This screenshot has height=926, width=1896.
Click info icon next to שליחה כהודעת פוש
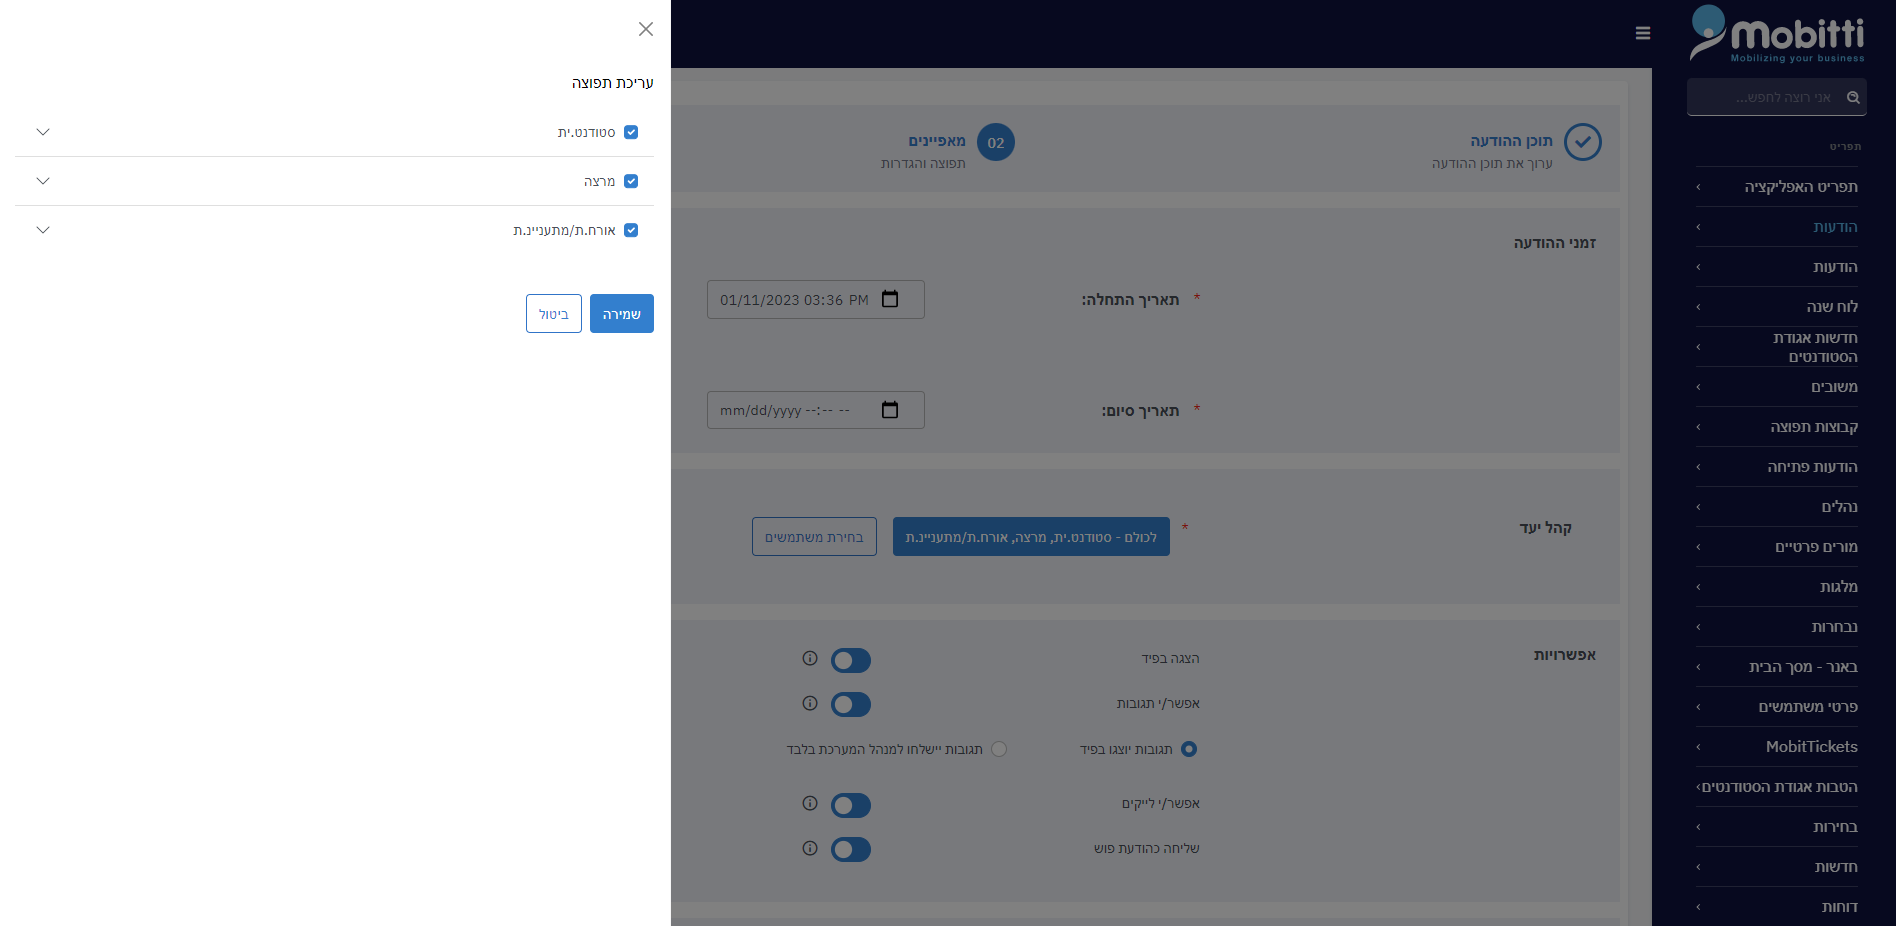click(810, 848)
